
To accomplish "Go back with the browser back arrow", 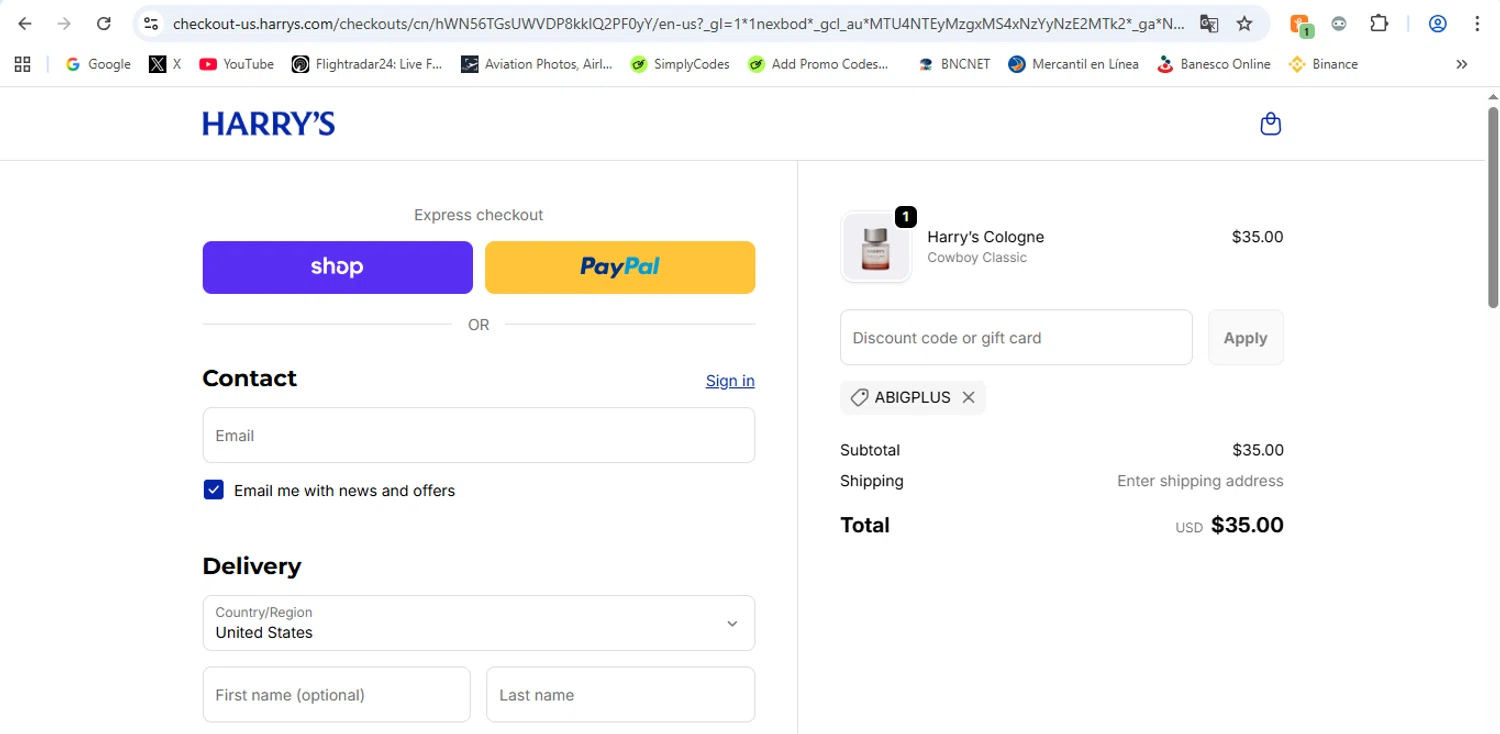I will 25,23.
